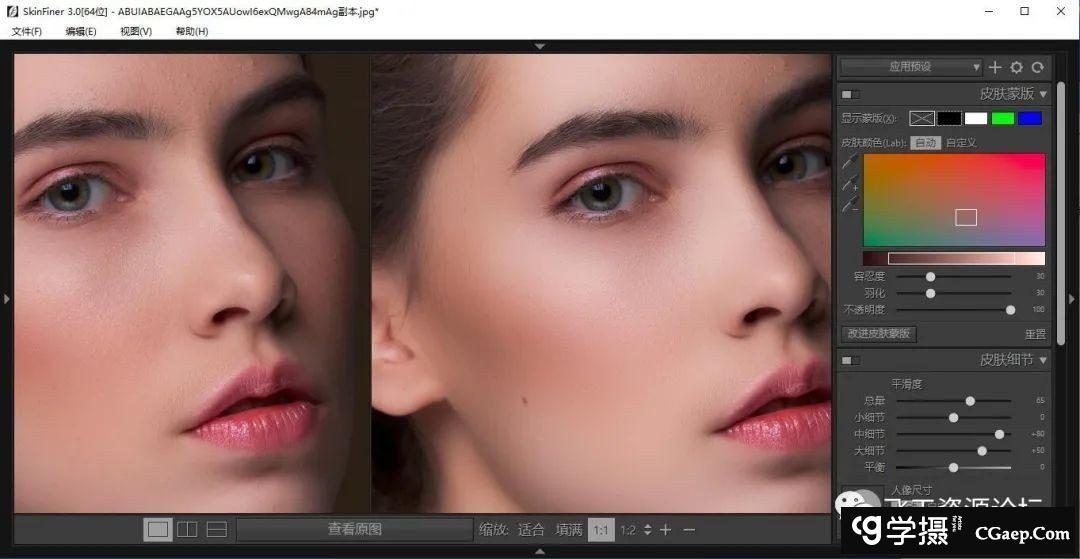Collapse the 皮肤蒙版 section

tap(1044, 94)
